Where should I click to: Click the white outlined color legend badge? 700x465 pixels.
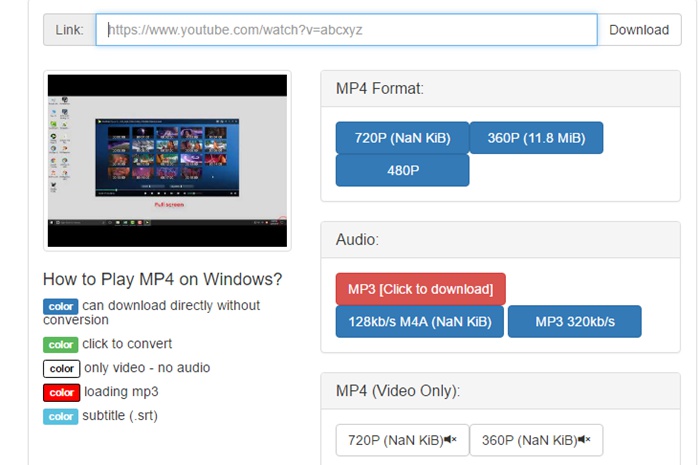tap(62, 369)
